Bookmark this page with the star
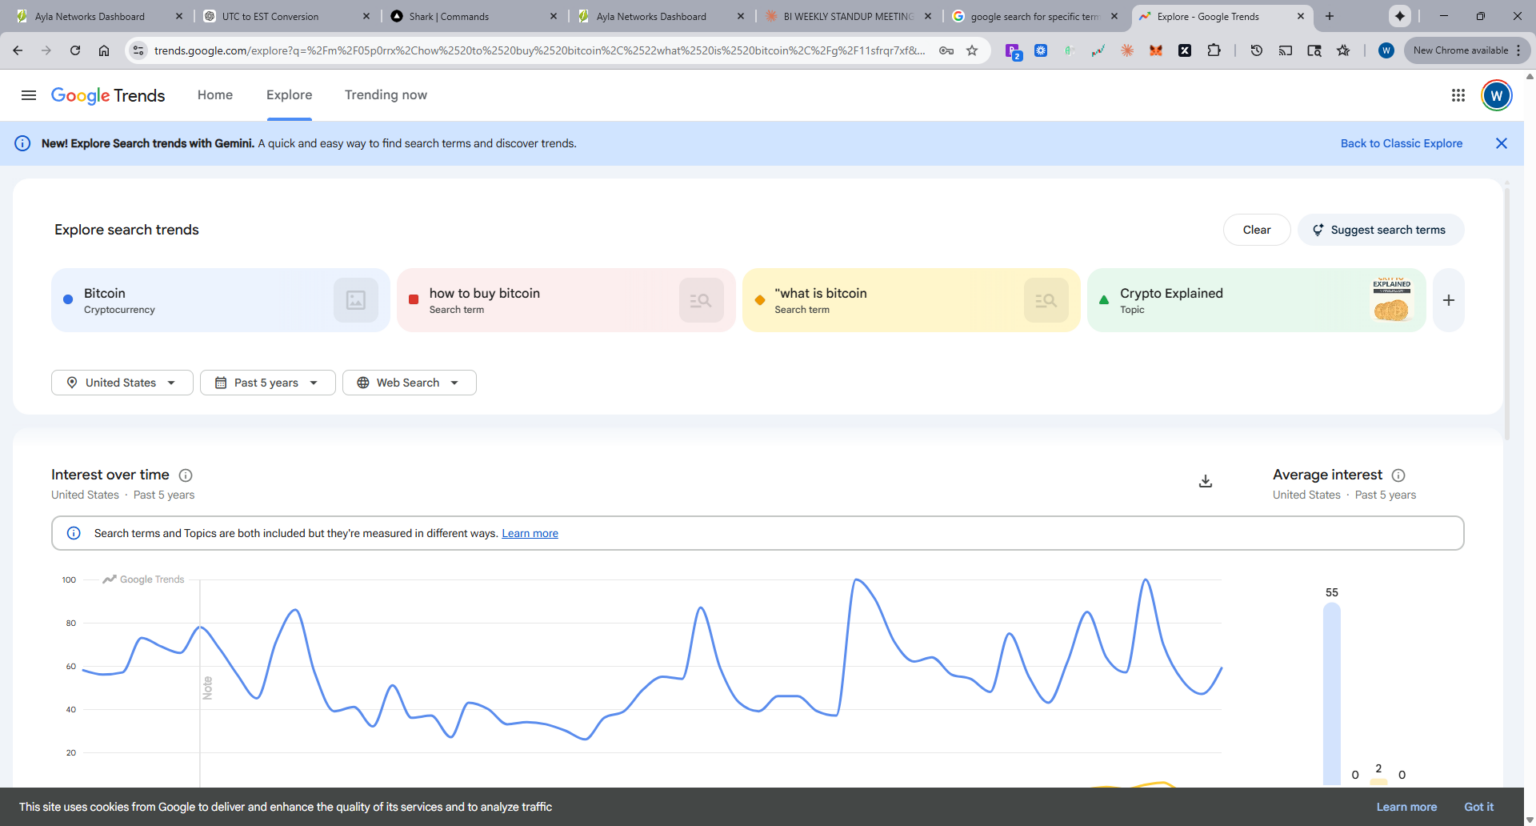Screen dimensions: 1536x826 (x=972, y=50)
